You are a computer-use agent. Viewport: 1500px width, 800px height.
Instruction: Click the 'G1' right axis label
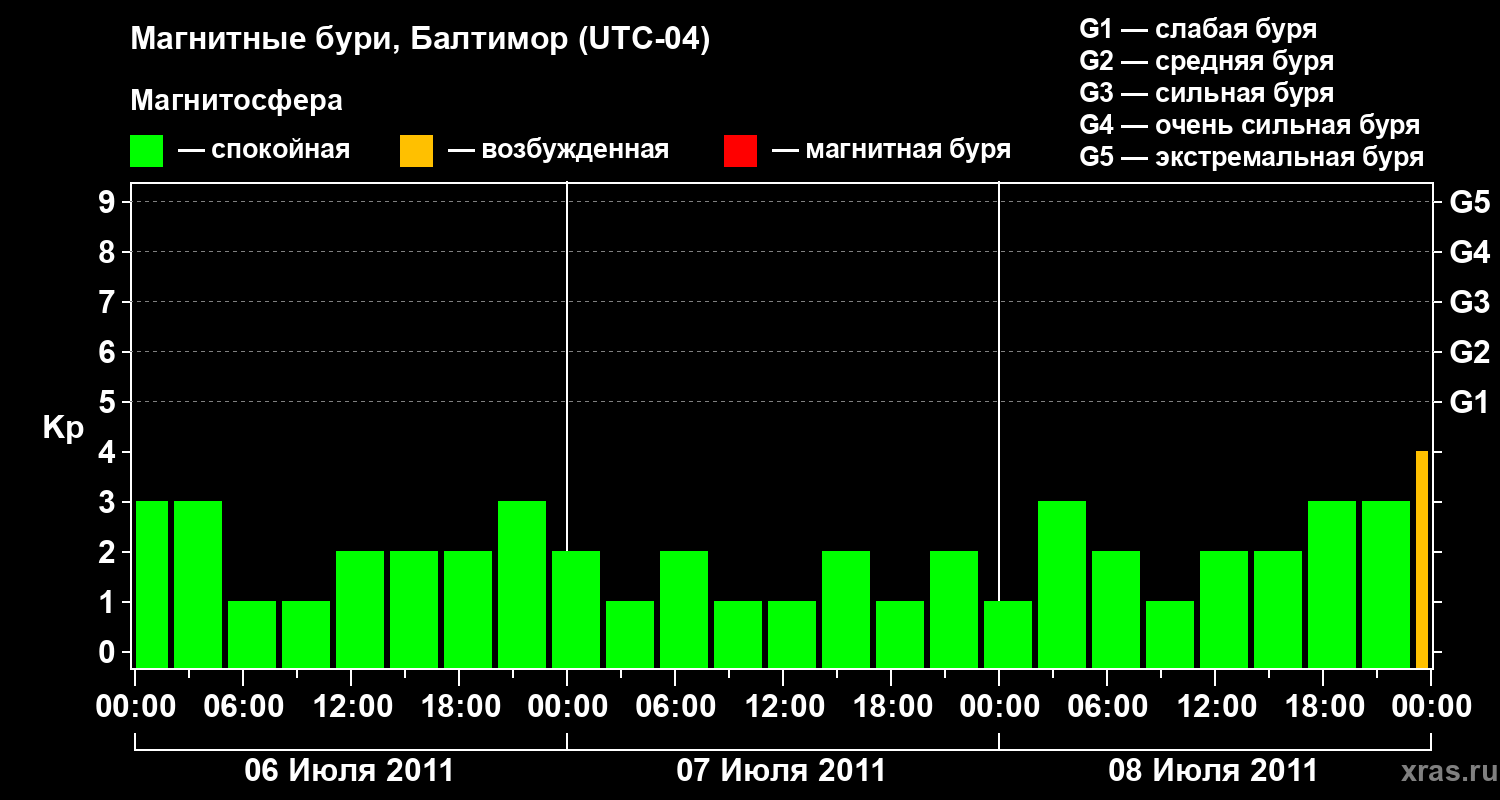point(1469,402)
